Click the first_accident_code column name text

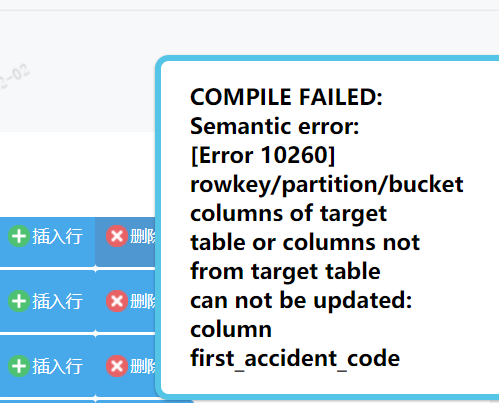(295, 359)
